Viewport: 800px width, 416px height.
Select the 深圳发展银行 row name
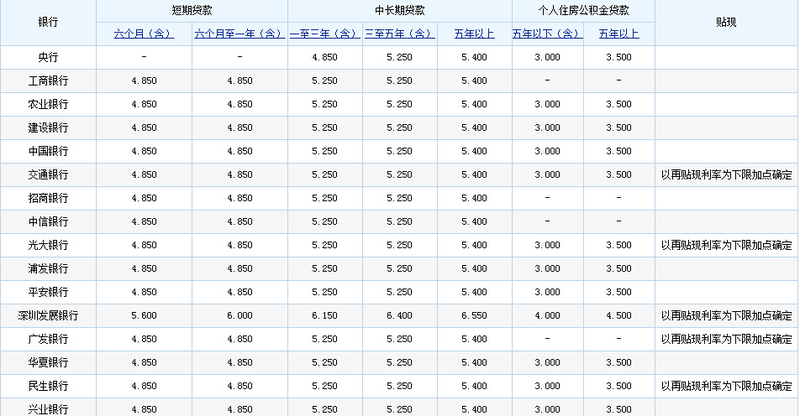point(48,315)
